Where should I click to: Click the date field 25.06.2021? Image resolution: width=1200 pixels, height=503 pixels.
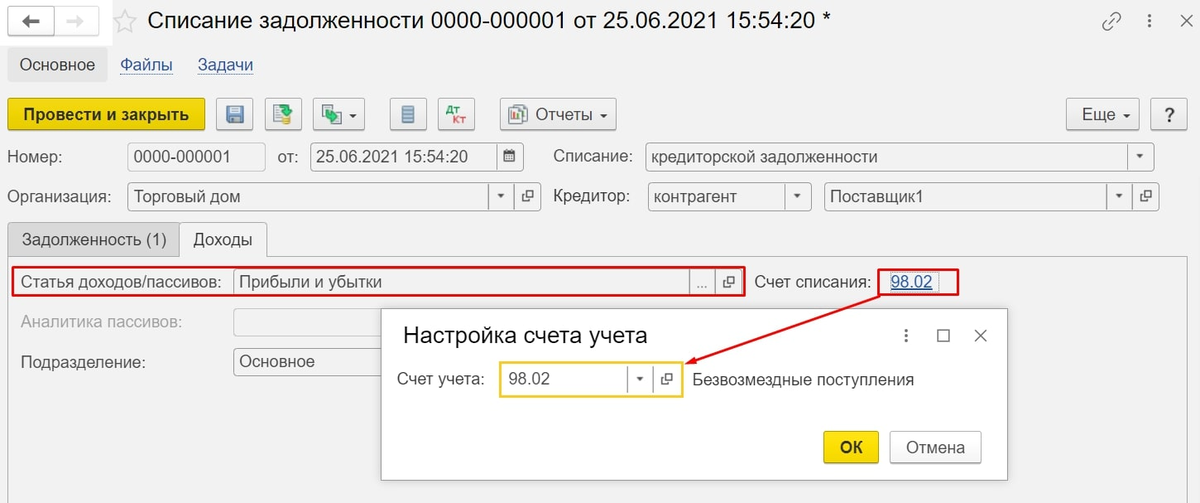(404, 157)
